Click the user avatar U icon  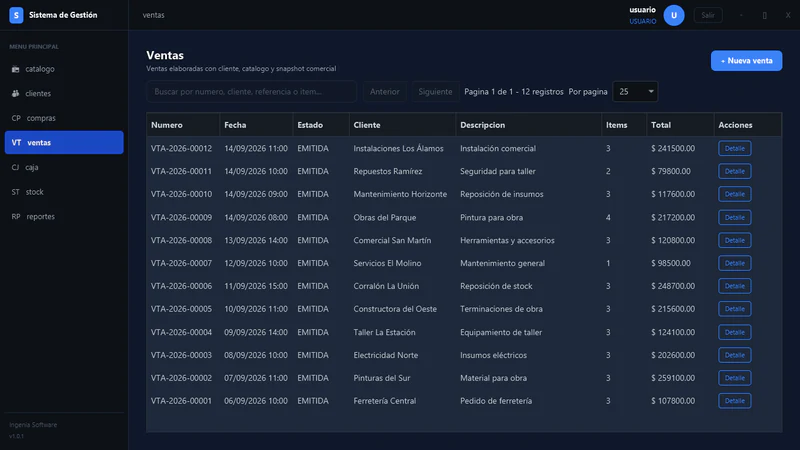(x=673, y=15)
